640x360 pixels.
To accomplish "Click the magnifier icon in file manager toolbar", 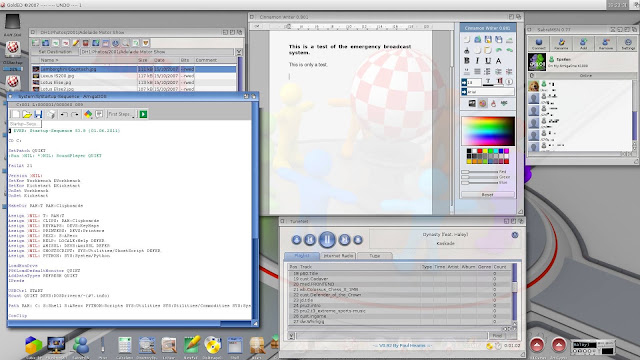I will click(126, 43).
